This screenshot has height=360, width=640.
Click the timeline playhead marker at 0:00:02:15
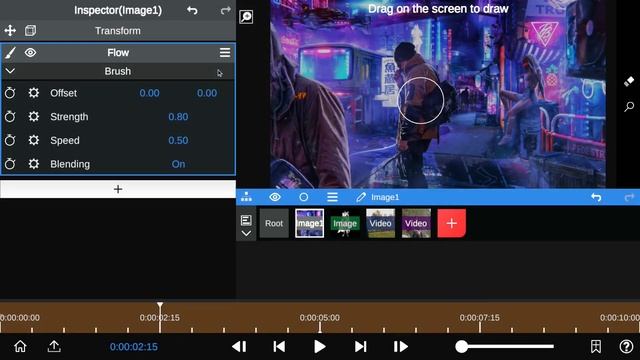pyautogui.click(x=160, y=305)
